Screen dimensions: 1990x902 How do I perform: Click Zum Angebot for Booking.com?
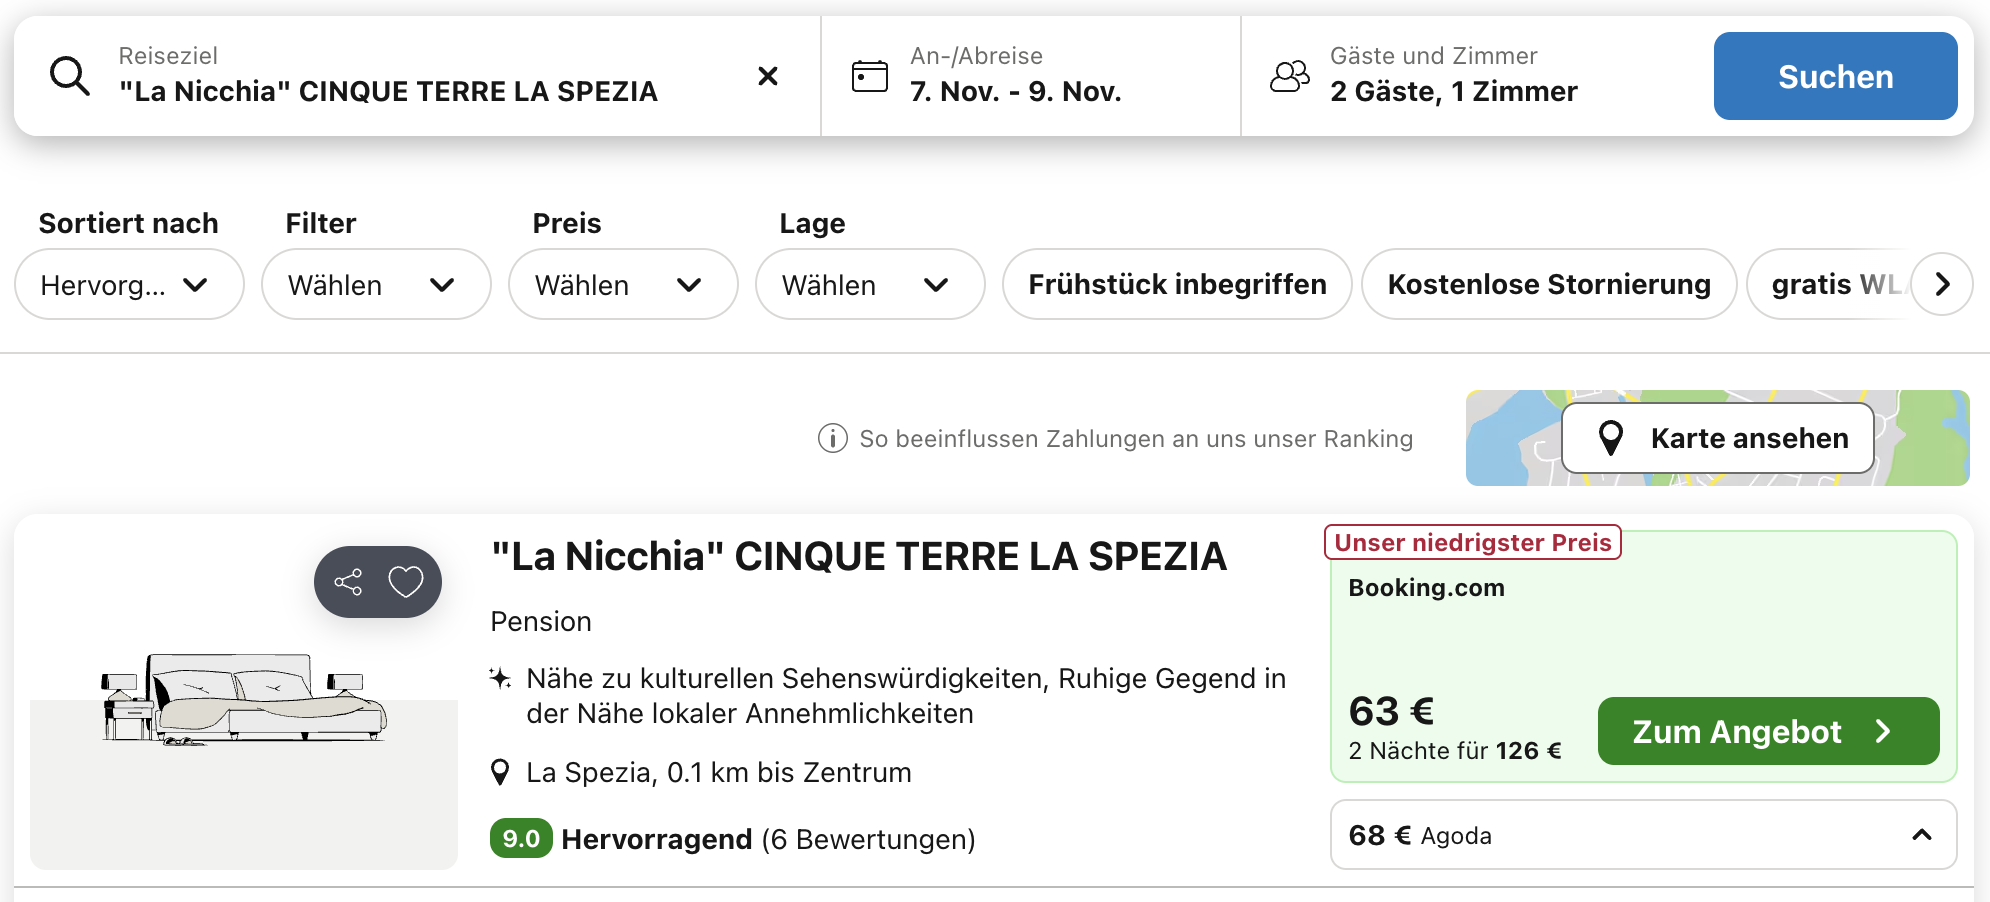click(x=1768, y=731)
